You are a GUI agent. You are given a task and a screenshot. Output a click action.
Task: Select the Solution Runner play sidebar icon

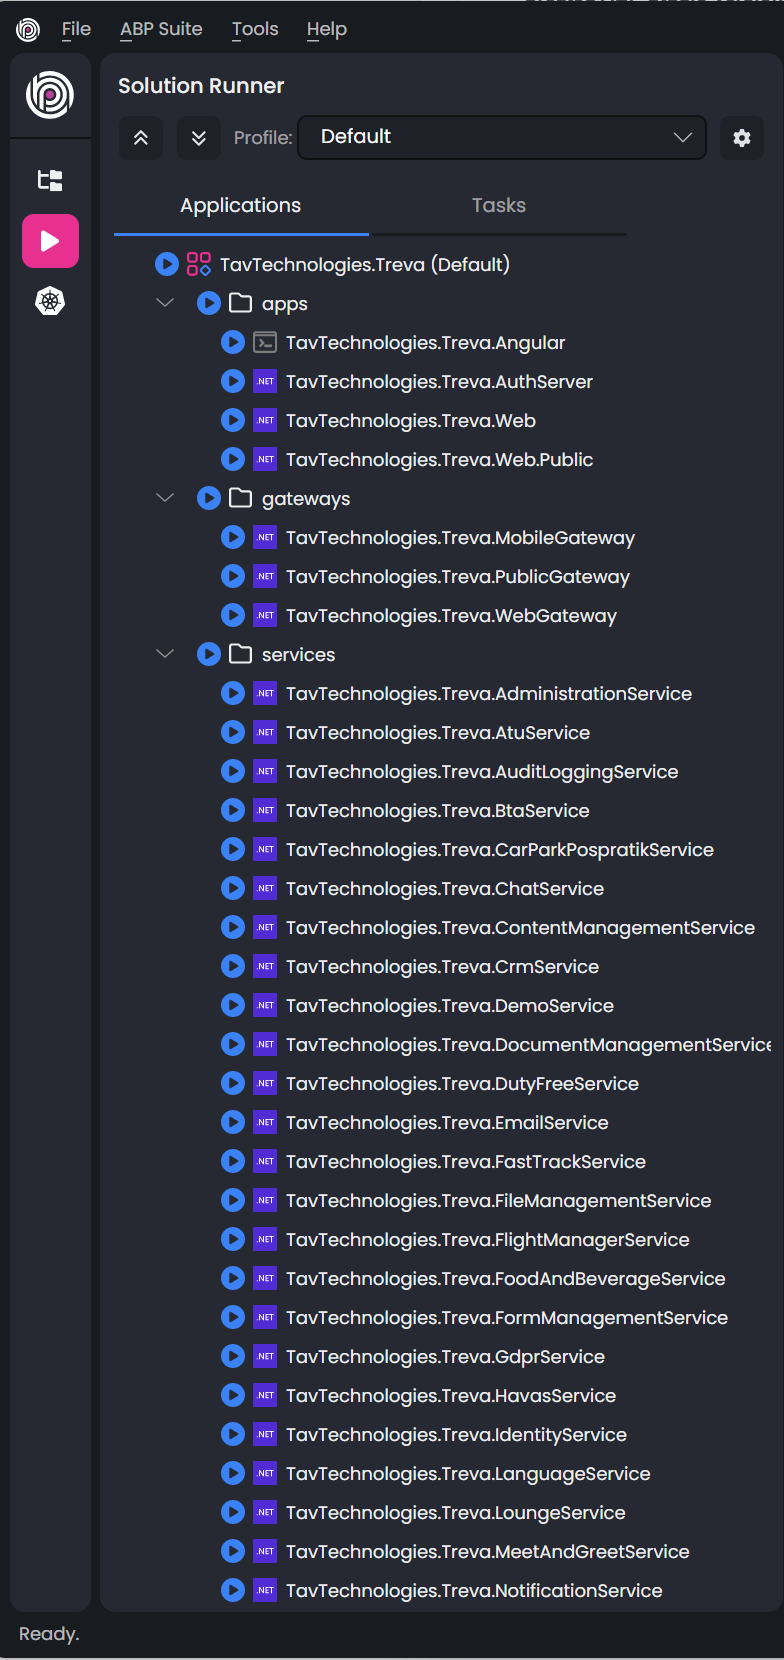[50, 241]
